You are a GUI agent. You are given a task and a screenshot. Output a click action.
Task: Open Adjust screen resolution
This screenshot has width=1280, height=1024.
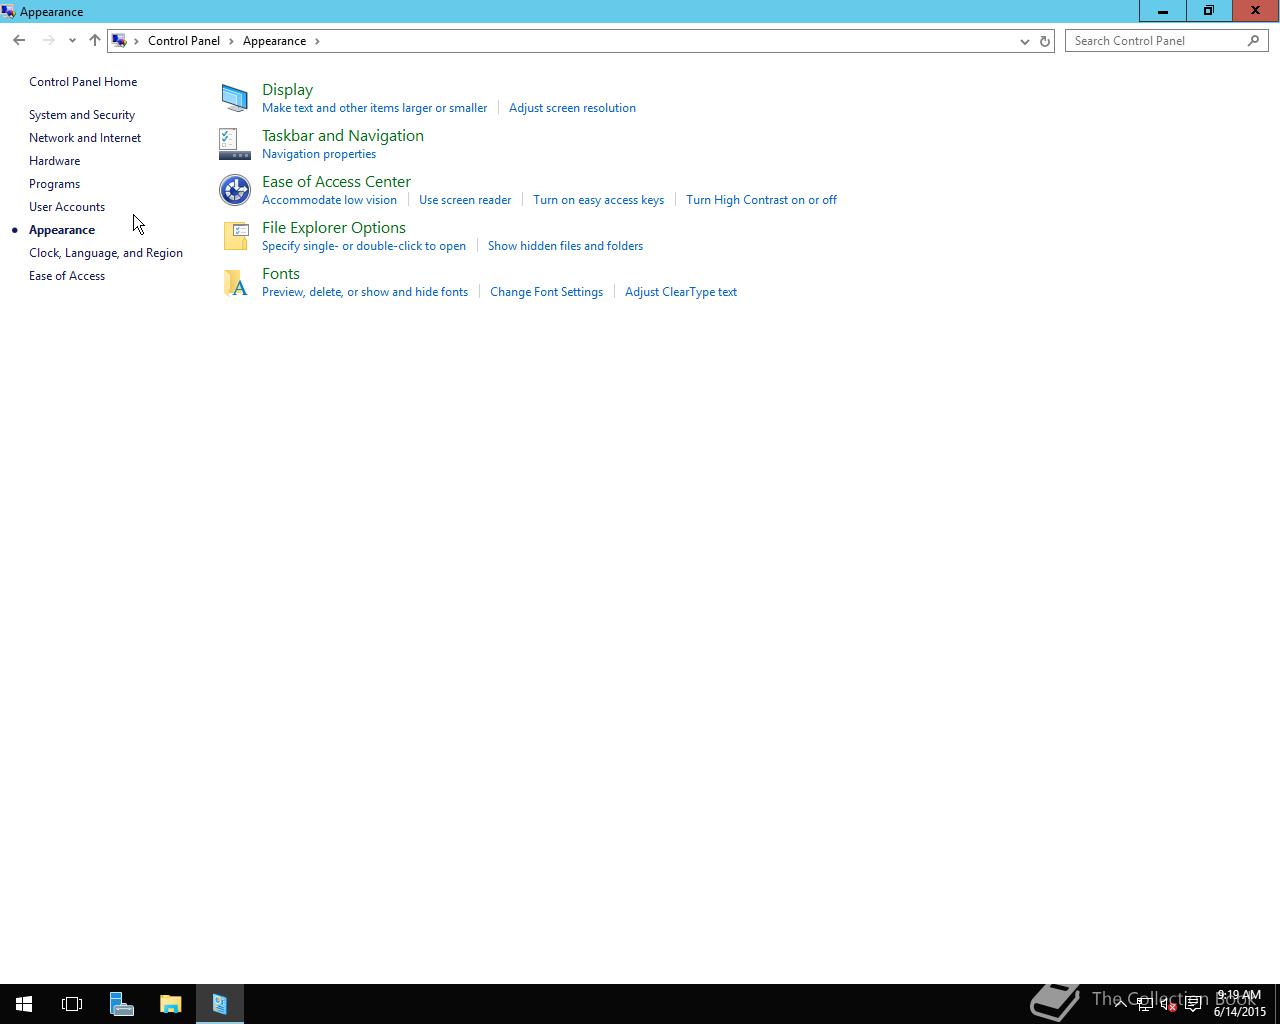pos(572,108)
